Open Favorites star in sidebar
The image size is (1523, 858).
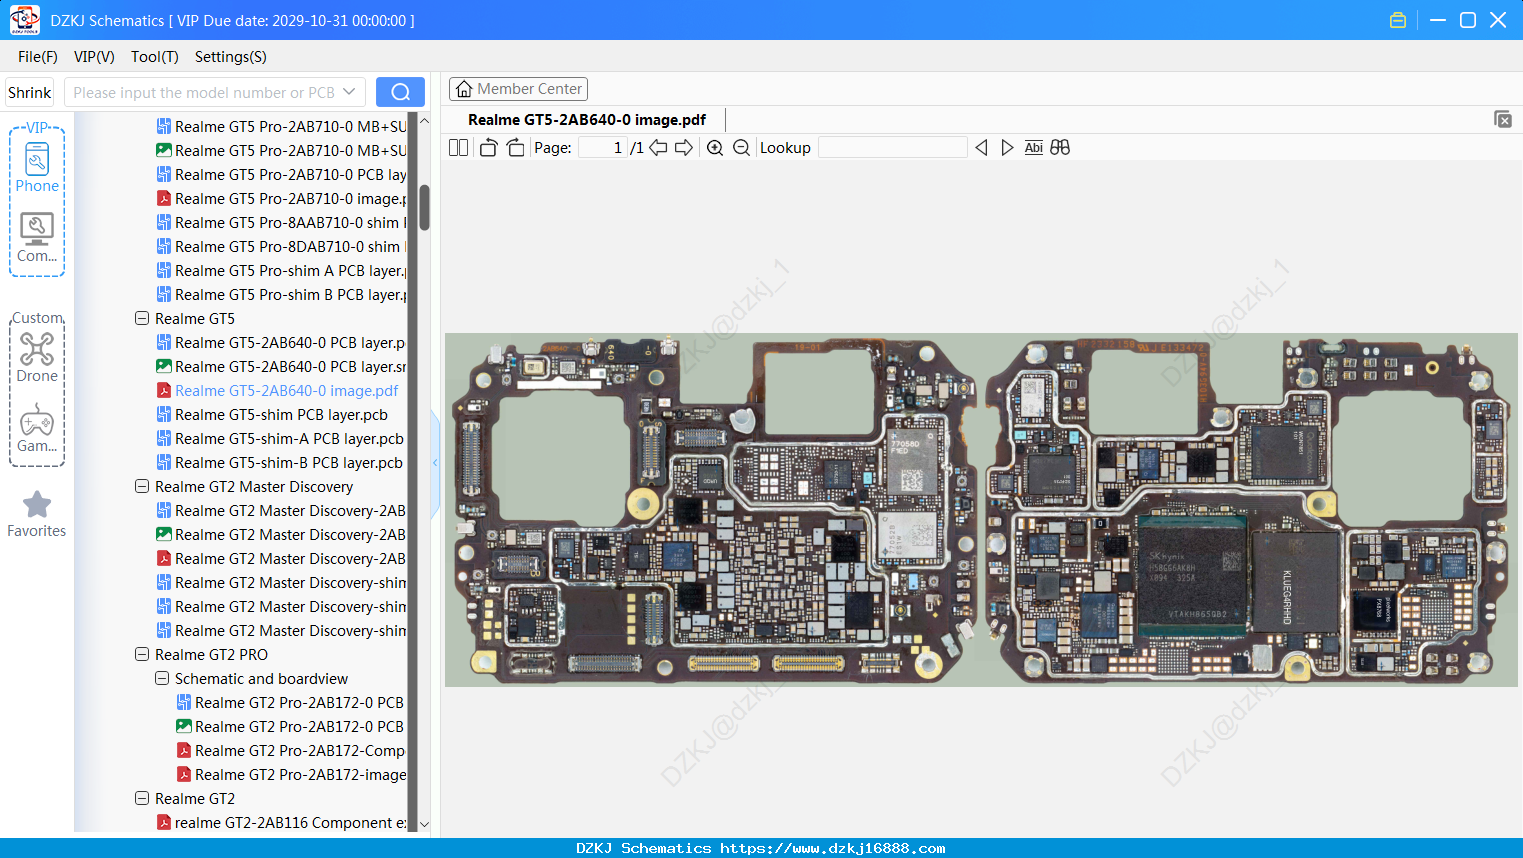pyautogui.click(x=37, y=514)
